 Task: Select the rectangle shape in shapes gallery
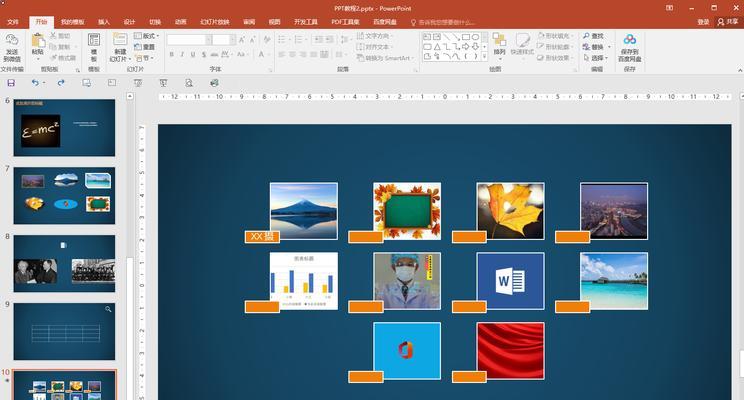coord(465,37)
